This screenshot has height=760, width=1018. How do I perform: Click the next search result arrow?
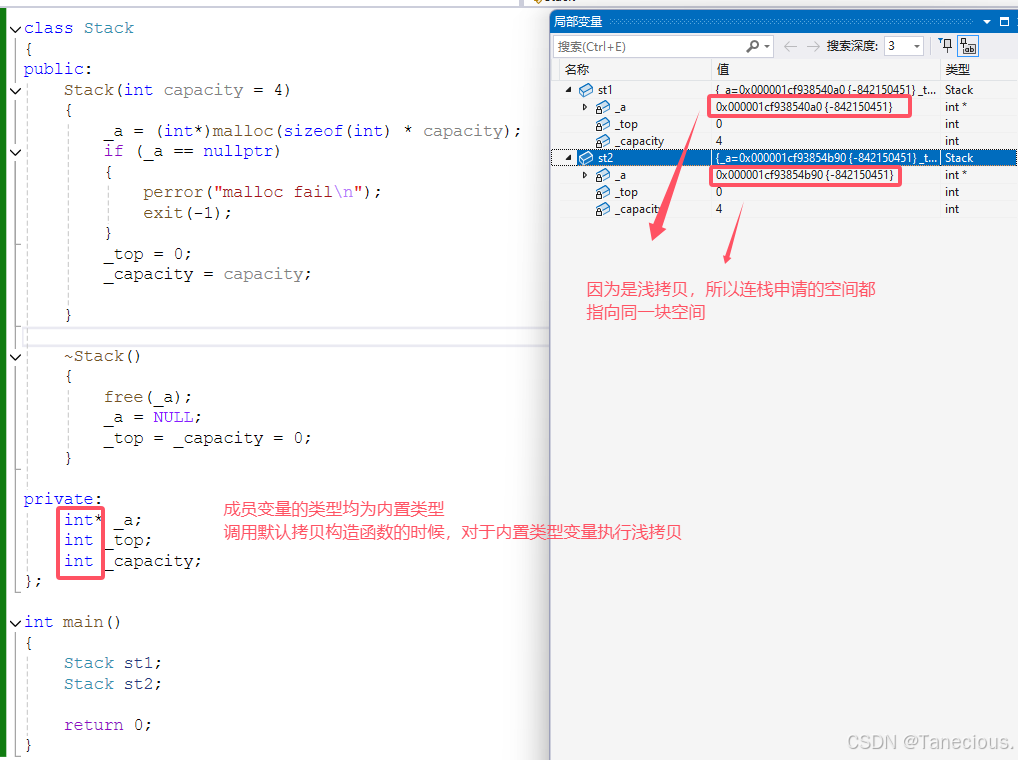tap(813, 46)
